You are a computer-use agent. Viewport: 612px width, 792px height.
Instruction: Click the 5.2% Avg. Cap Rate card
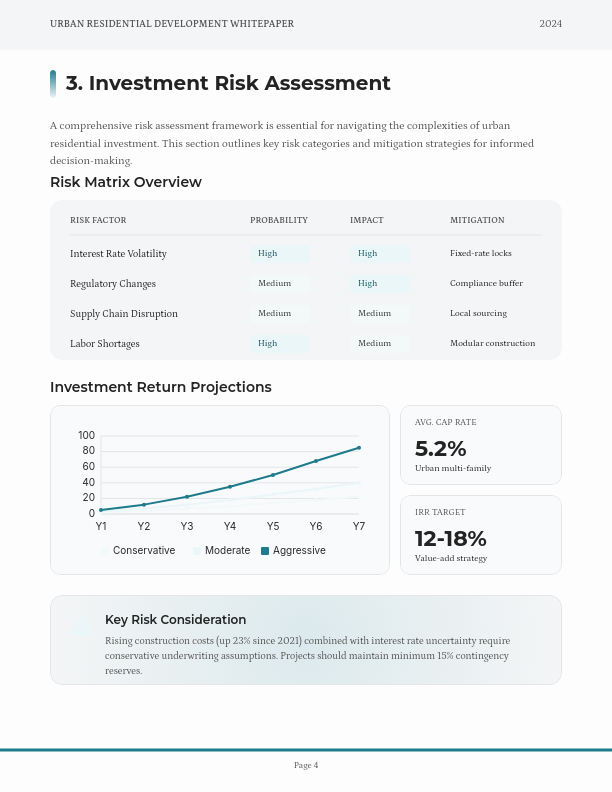click(x=480, y=445)
